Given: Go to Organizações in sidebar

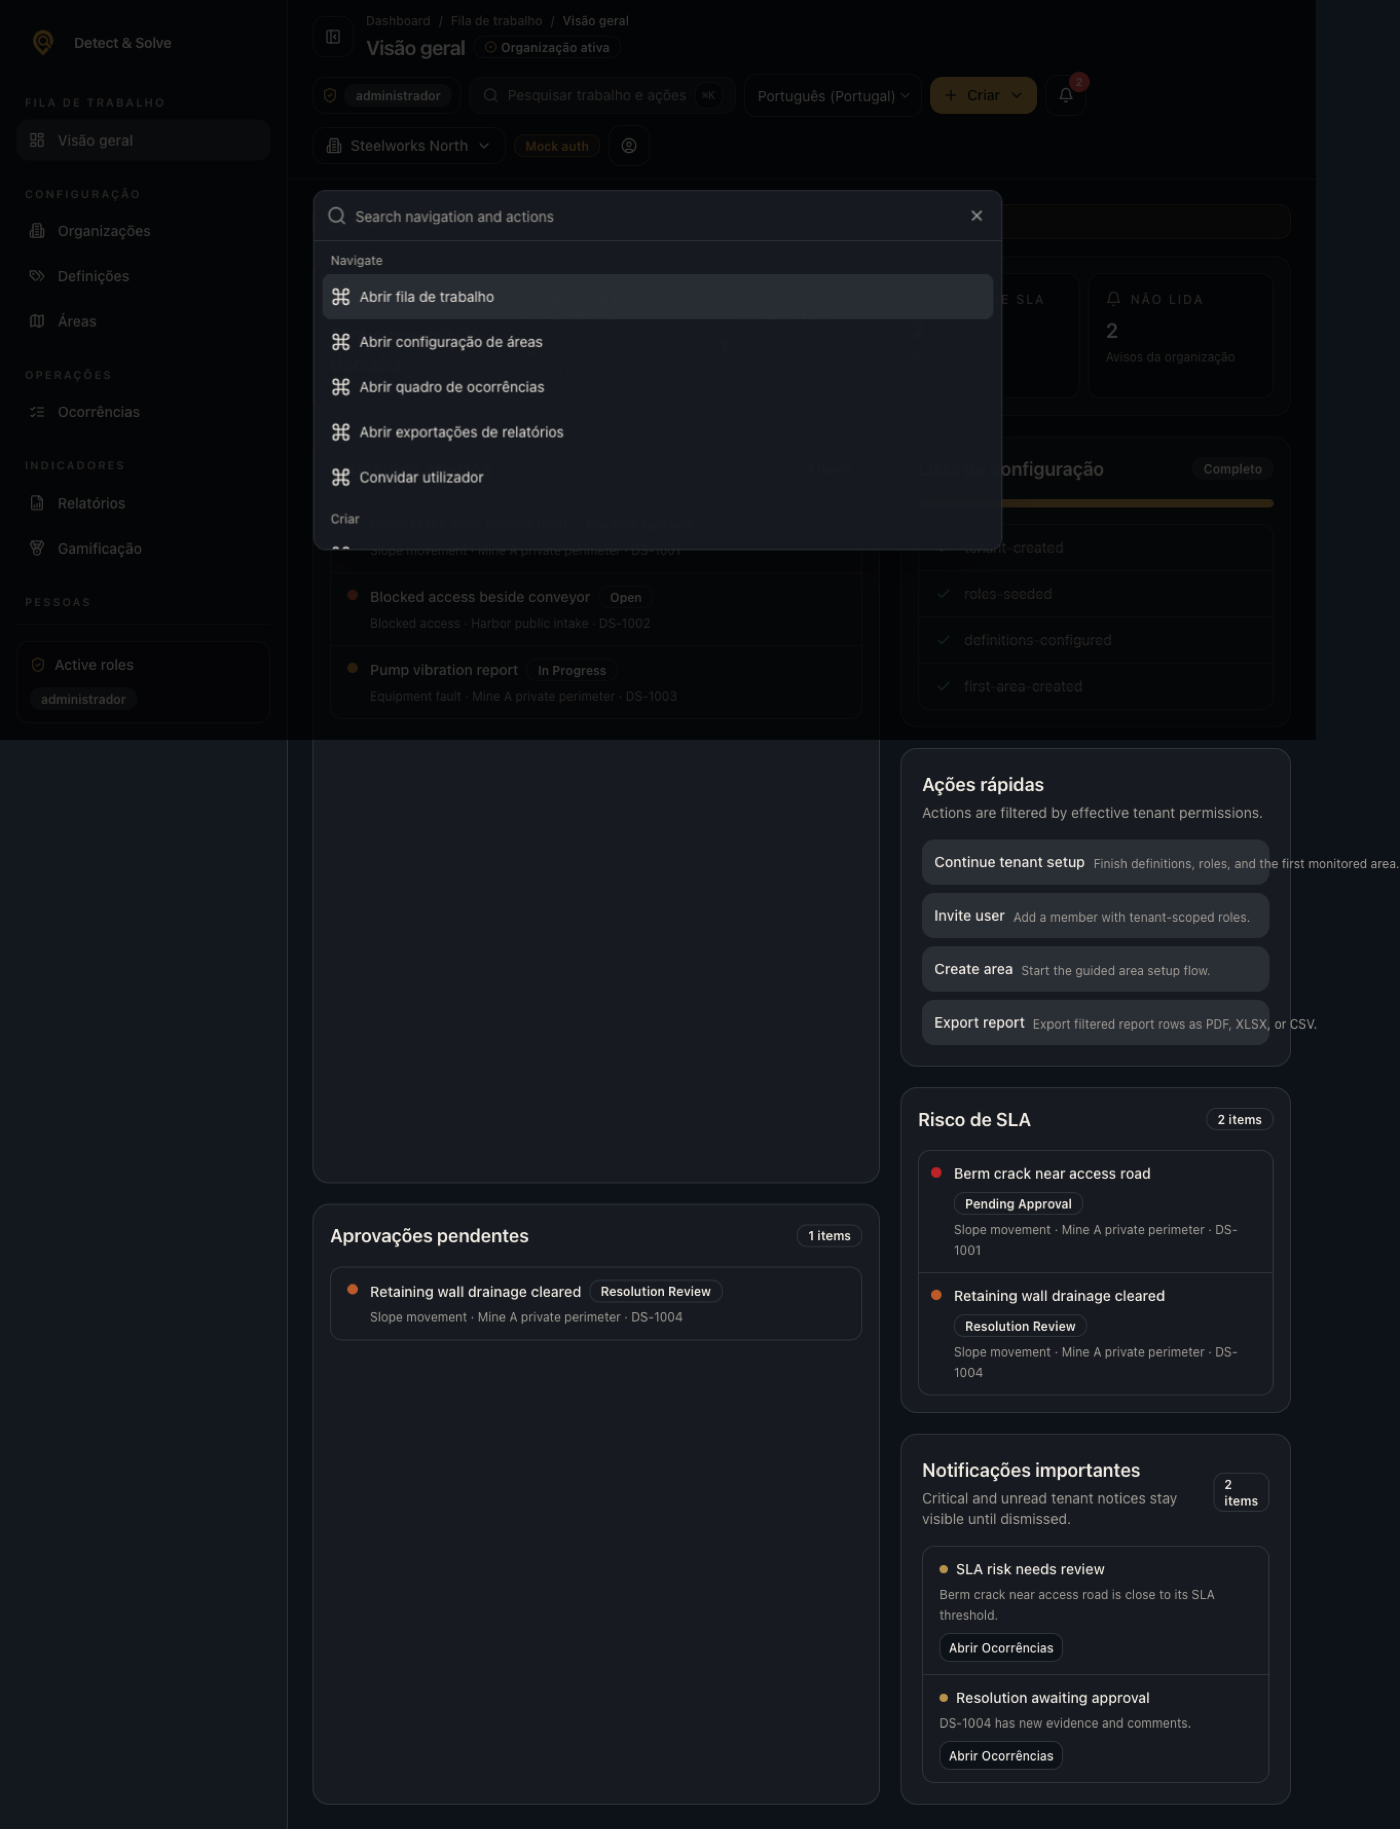Looking at the screenshot, I should (x=144, y=231).
